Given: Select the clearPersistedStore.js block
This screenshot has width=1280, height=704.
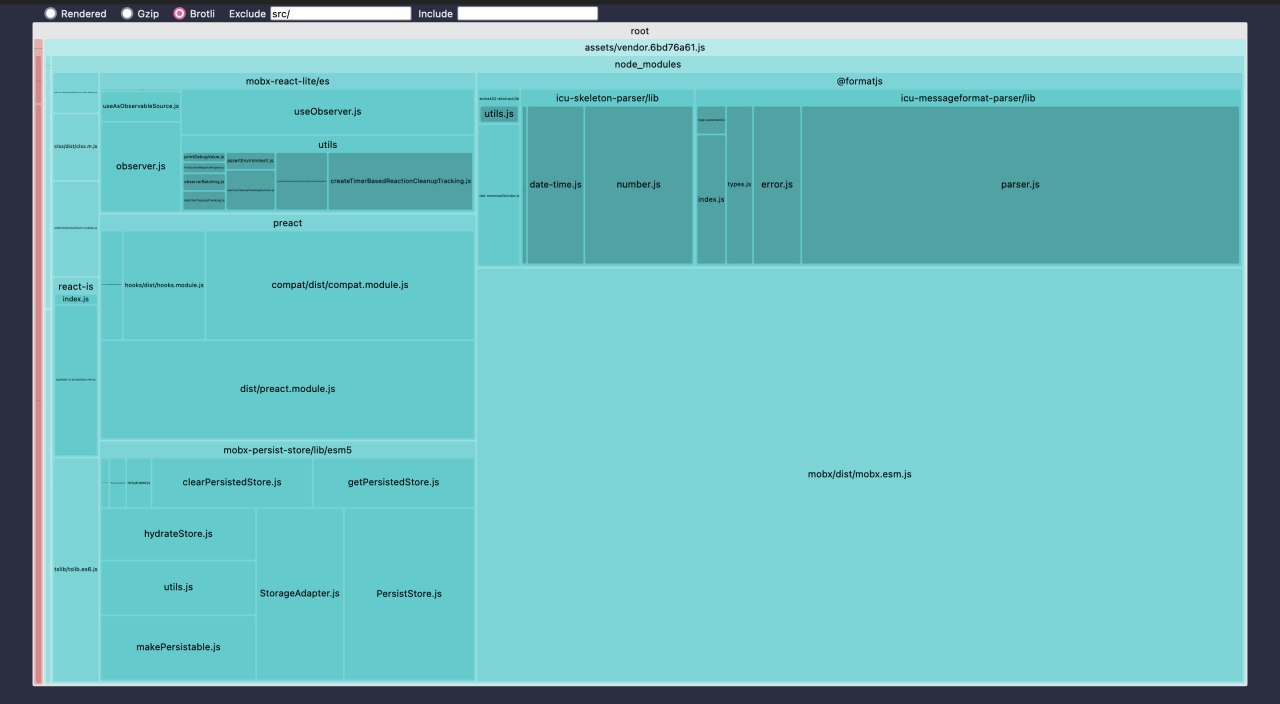Looking at the screenshot, I should 232,482.
